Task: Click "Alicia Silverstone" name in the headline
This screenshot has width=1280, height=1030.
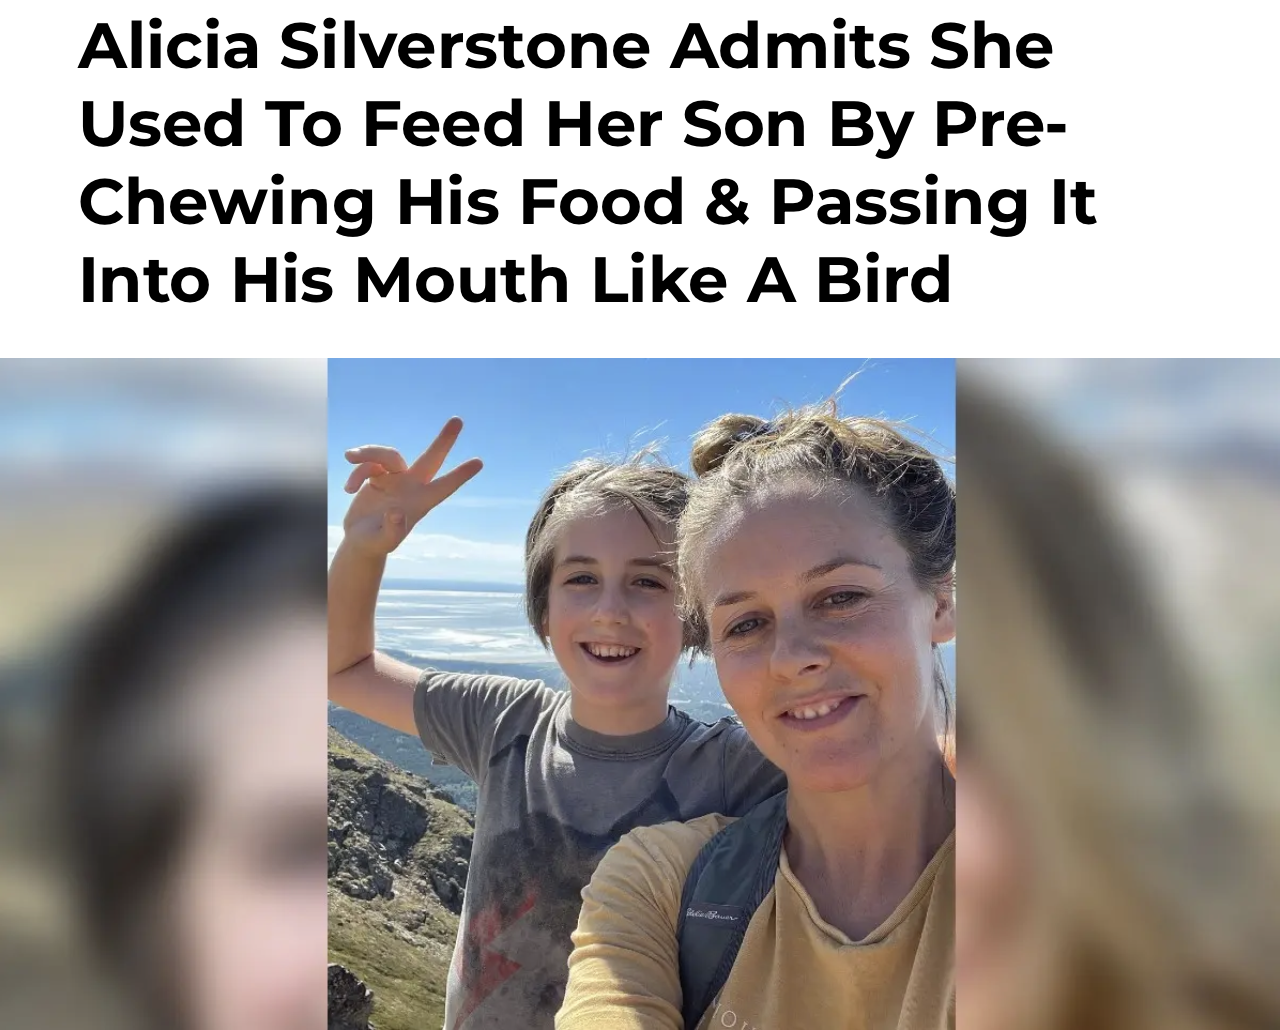Action: click(x=365, y=46)
